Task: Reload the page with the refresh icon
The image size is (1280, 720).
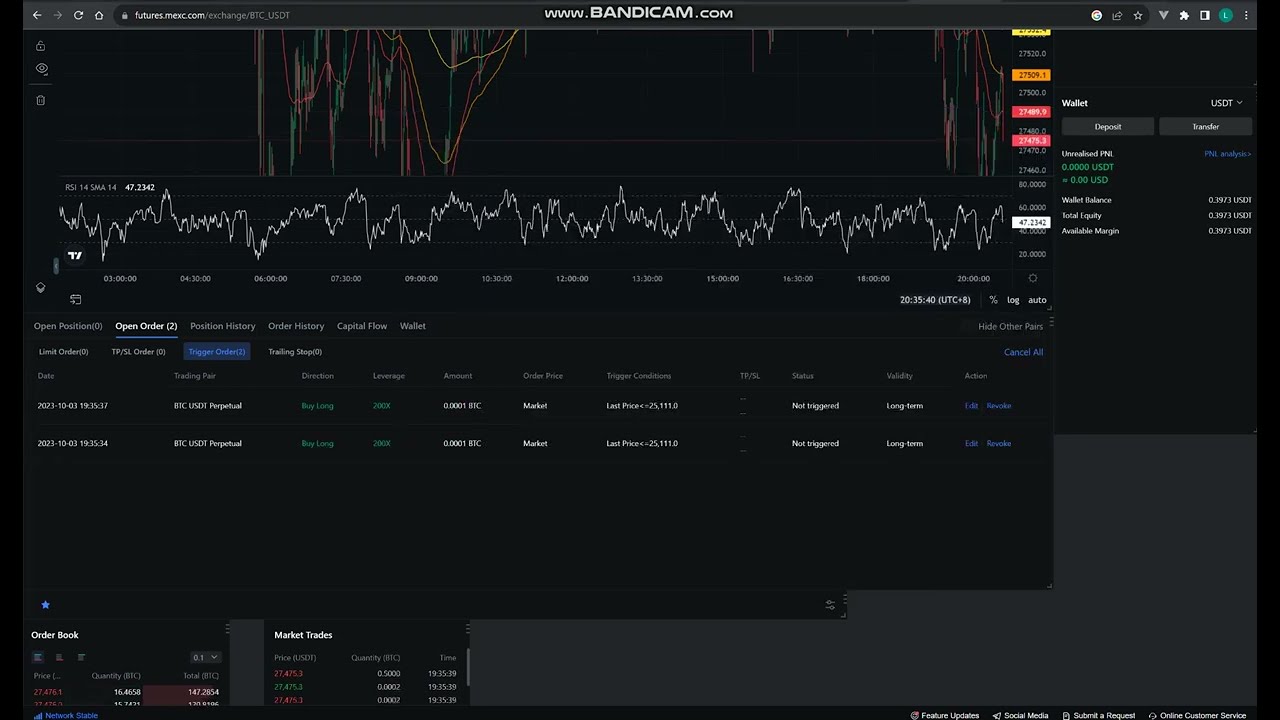Action: point(78,15)
